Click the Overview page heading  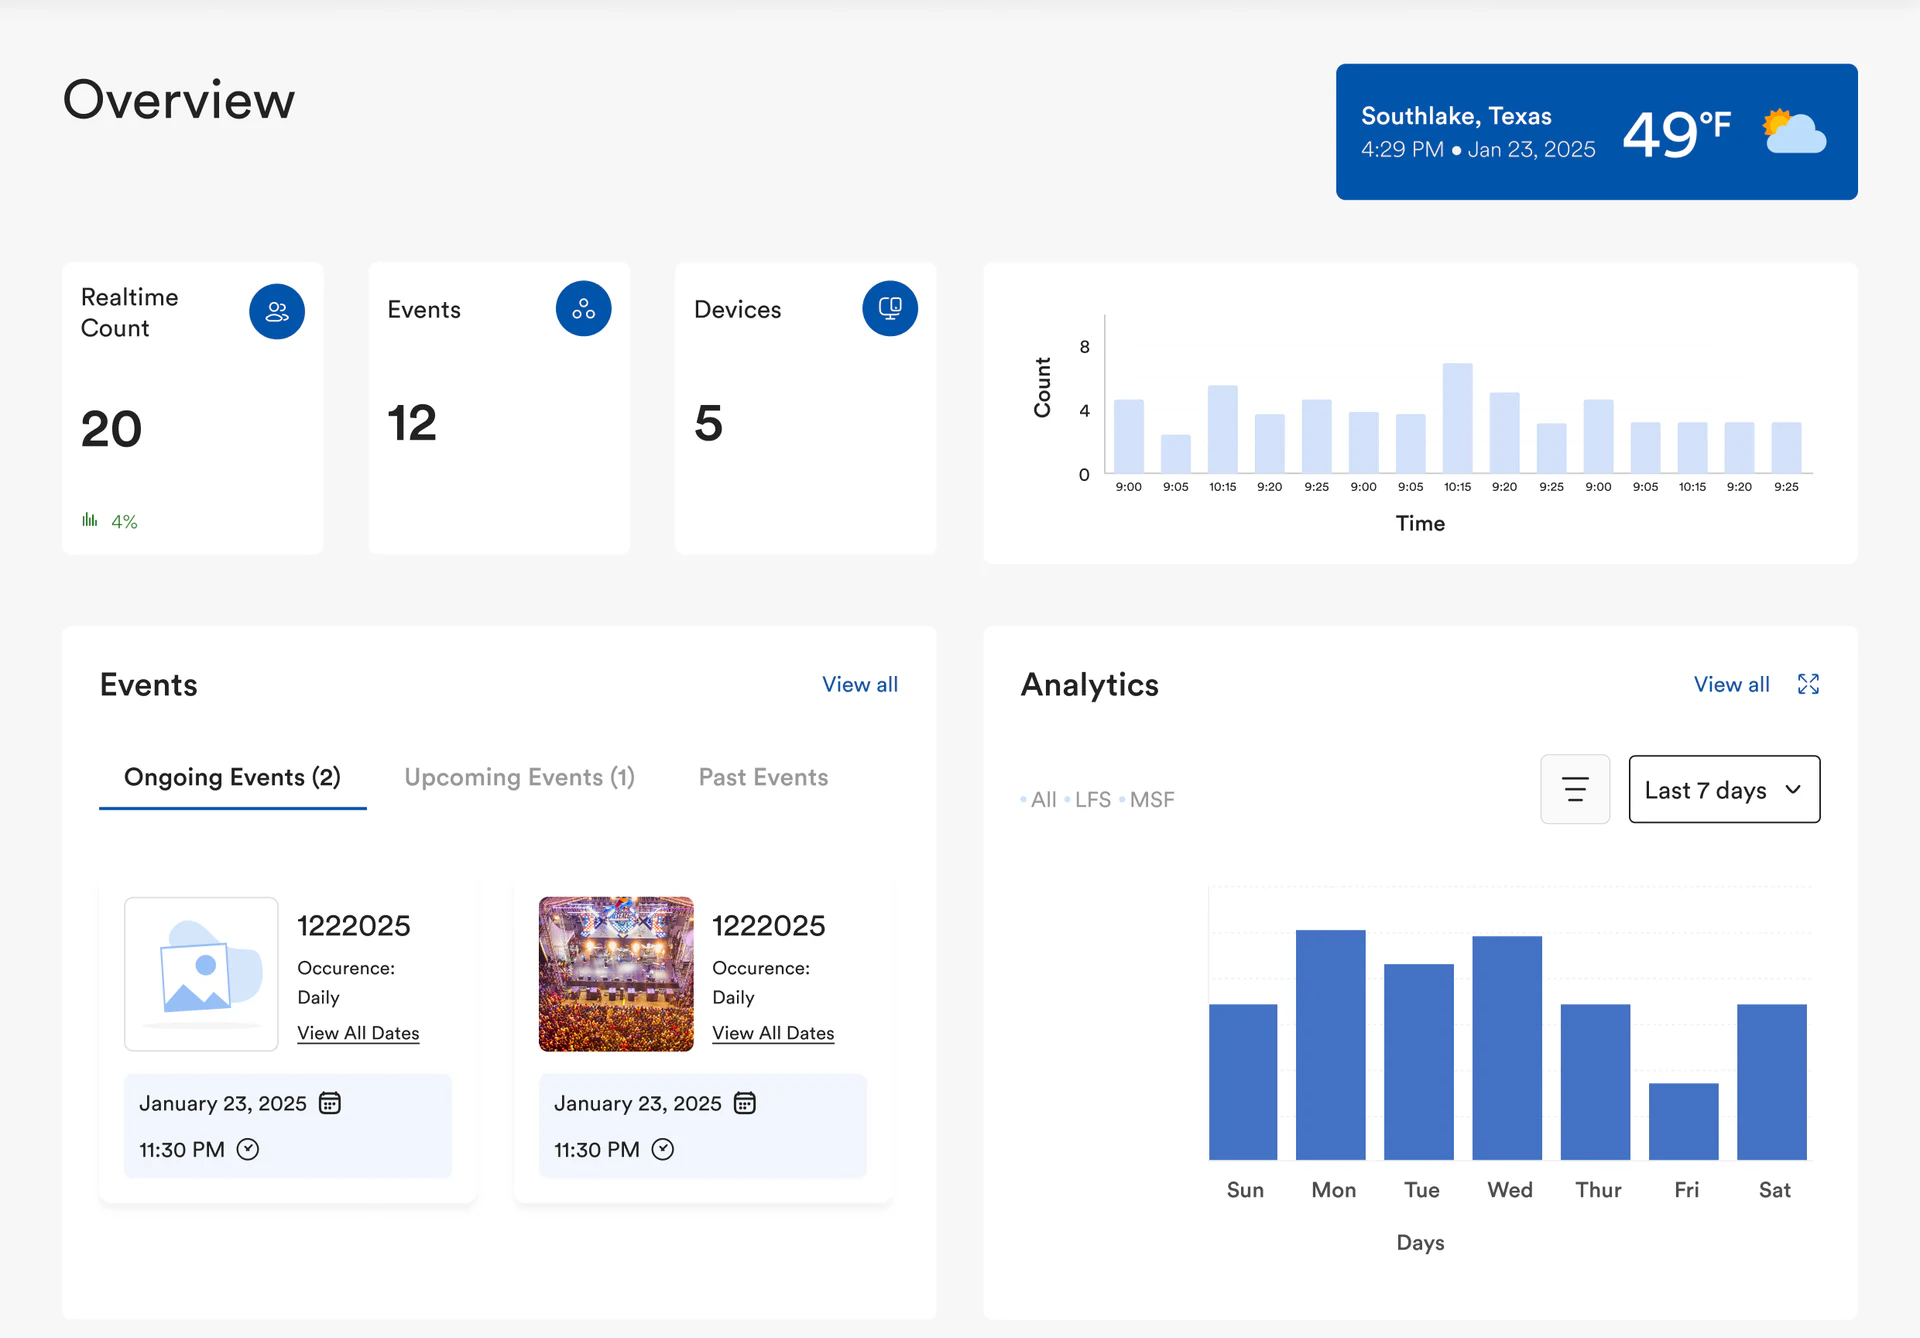(x=179, y=100)
